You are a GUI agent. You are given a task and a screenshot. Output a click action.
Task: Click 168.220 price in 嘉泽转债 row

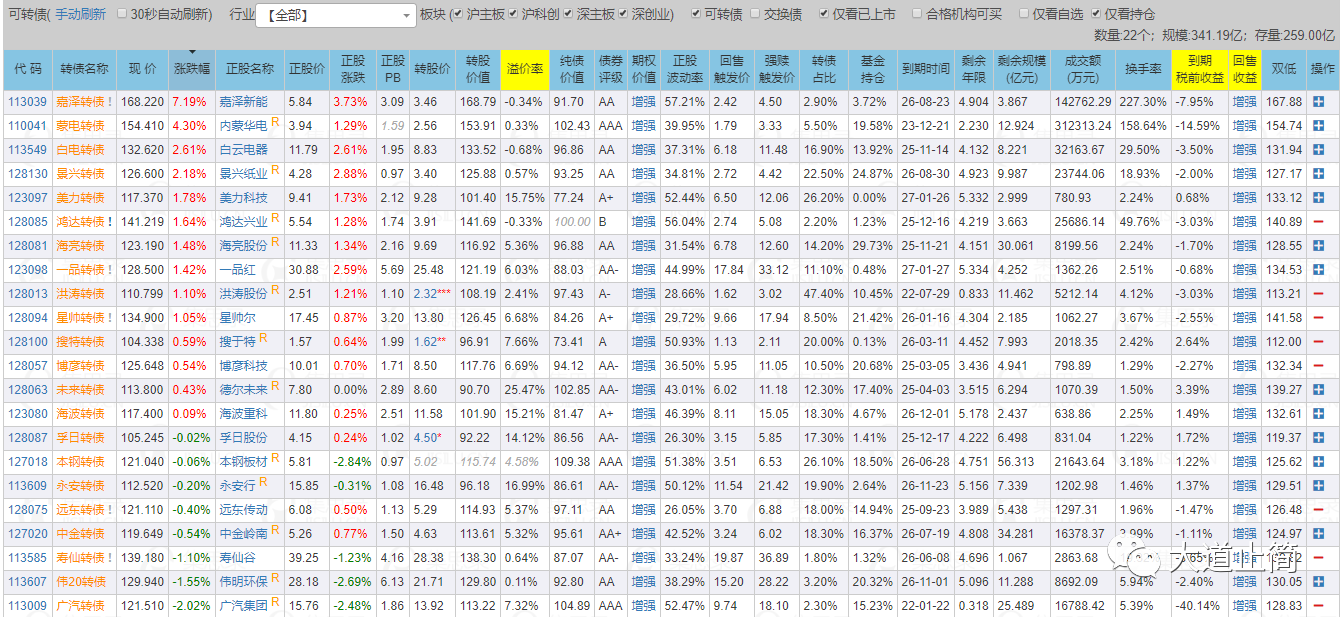(x=142, y=102)
